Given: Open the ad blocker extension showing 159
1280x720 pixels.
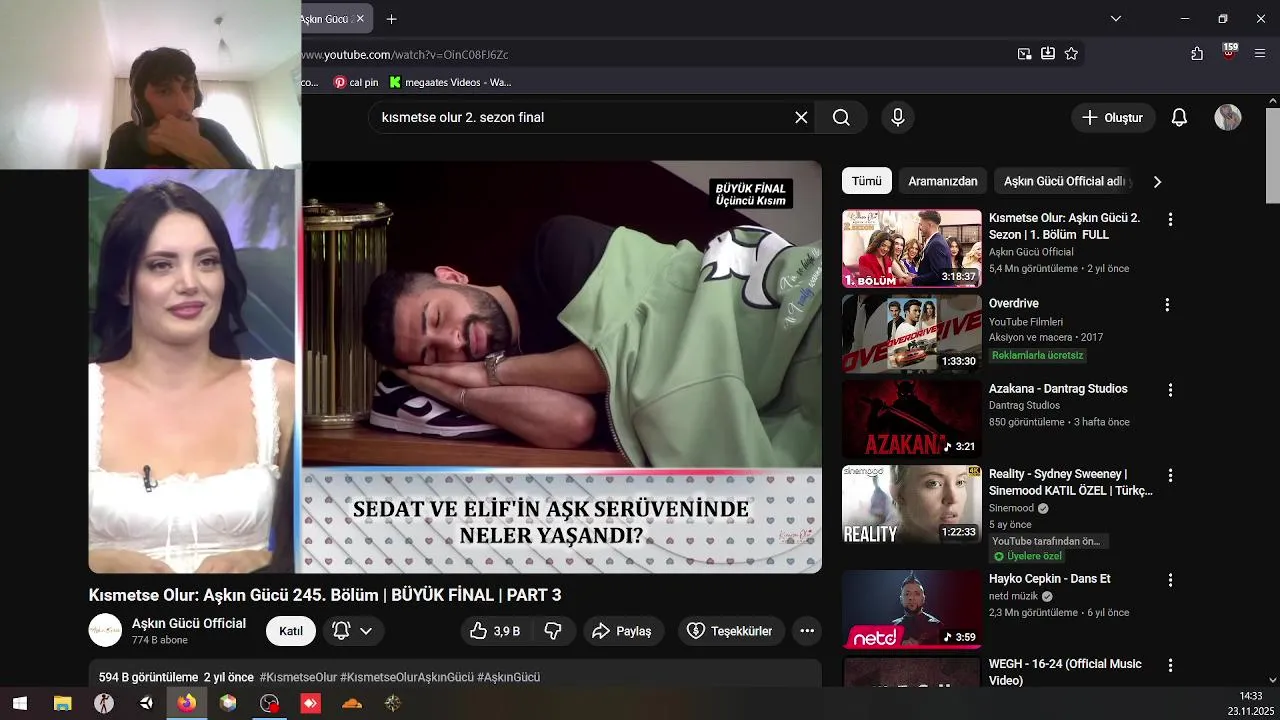Looking at the screenshot, I should [x=1229, y=53].
